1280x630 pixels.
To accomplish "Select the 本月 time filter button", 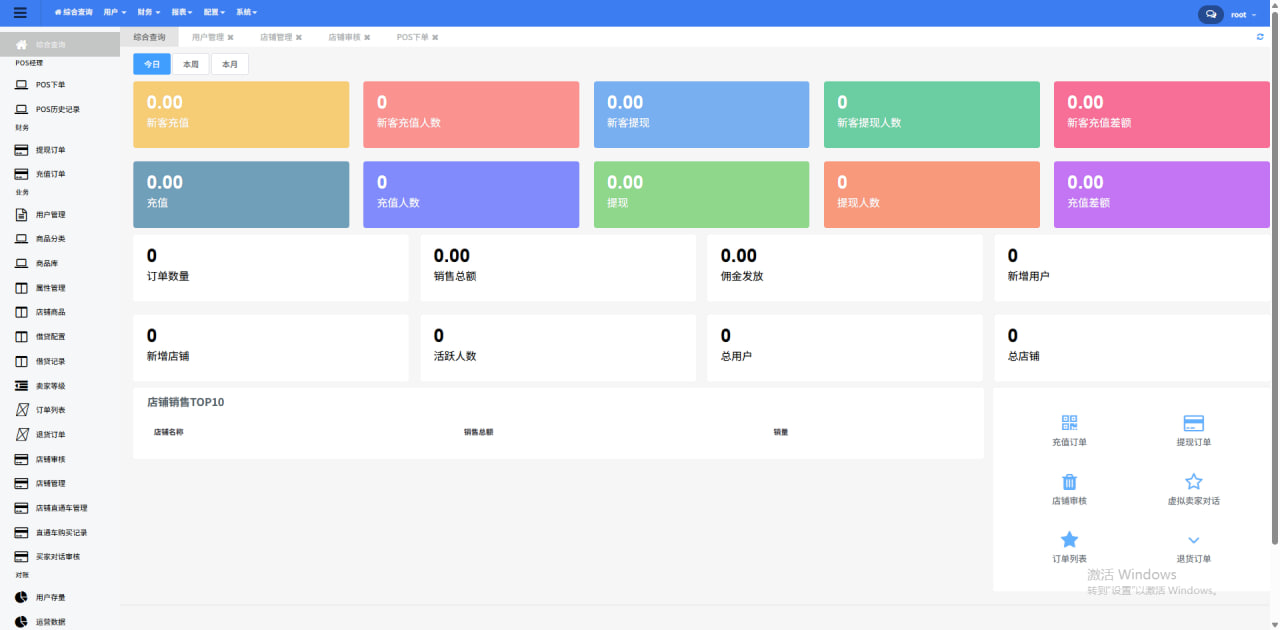I will click(x=230, y=64).
